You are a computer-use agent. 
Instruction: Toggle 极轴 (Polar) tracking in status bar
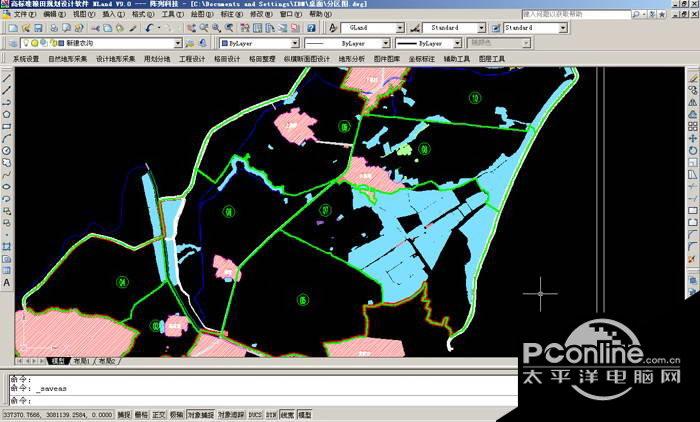(176, 415)
